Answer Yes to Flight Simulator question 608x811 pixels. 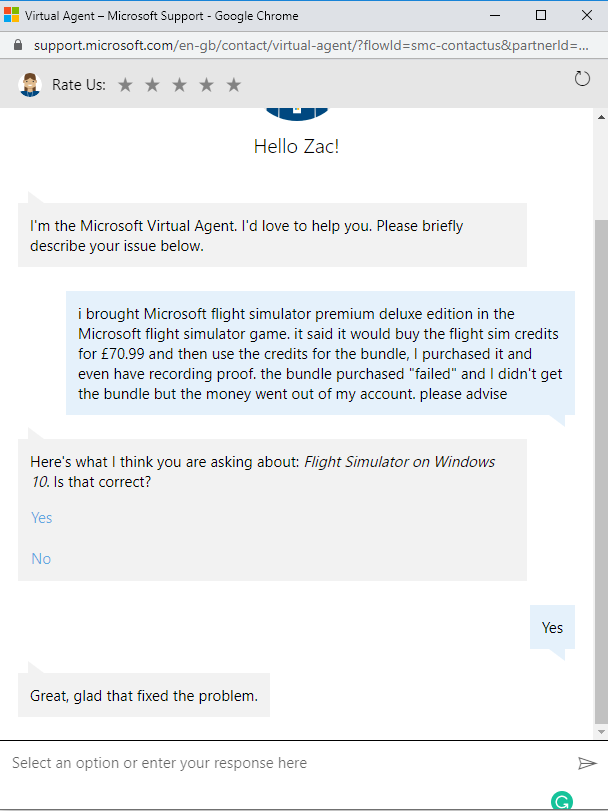coord(42,518)
